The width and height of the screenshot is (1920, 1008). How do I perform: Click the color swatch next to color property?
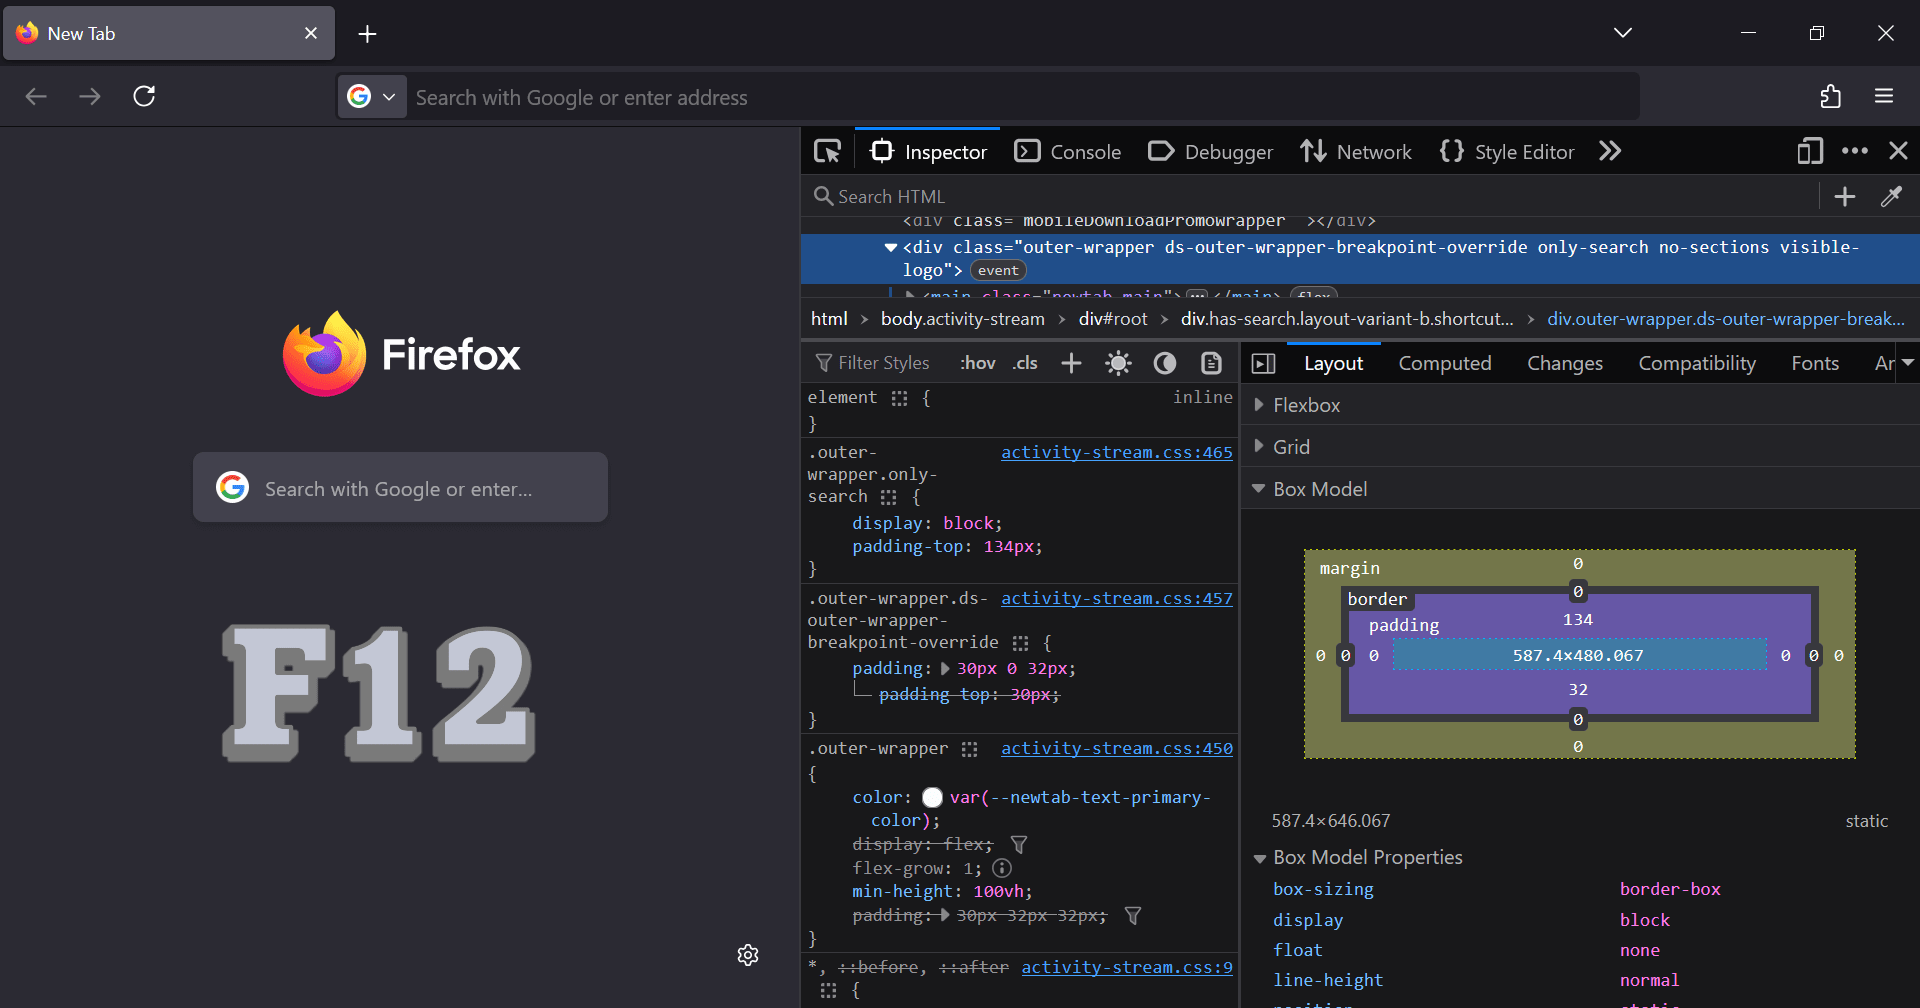(932, 797)
